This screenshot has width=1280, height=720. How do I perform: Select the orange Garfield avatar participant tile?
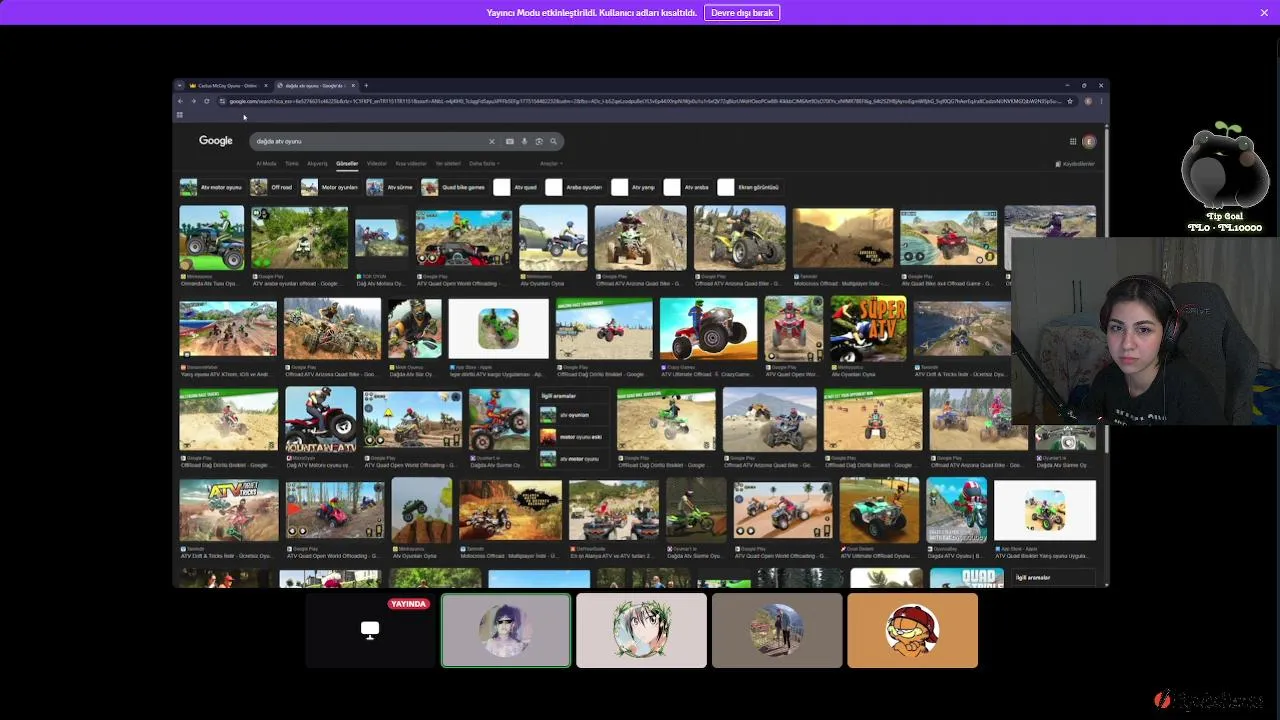[912, 631]
